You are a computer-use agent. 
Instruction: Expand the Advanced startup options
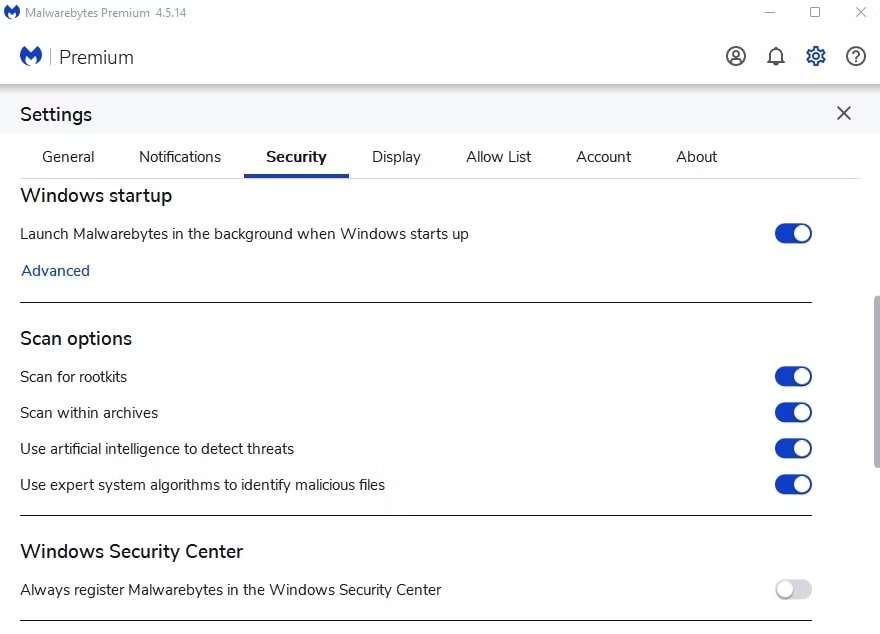(55, 271)
